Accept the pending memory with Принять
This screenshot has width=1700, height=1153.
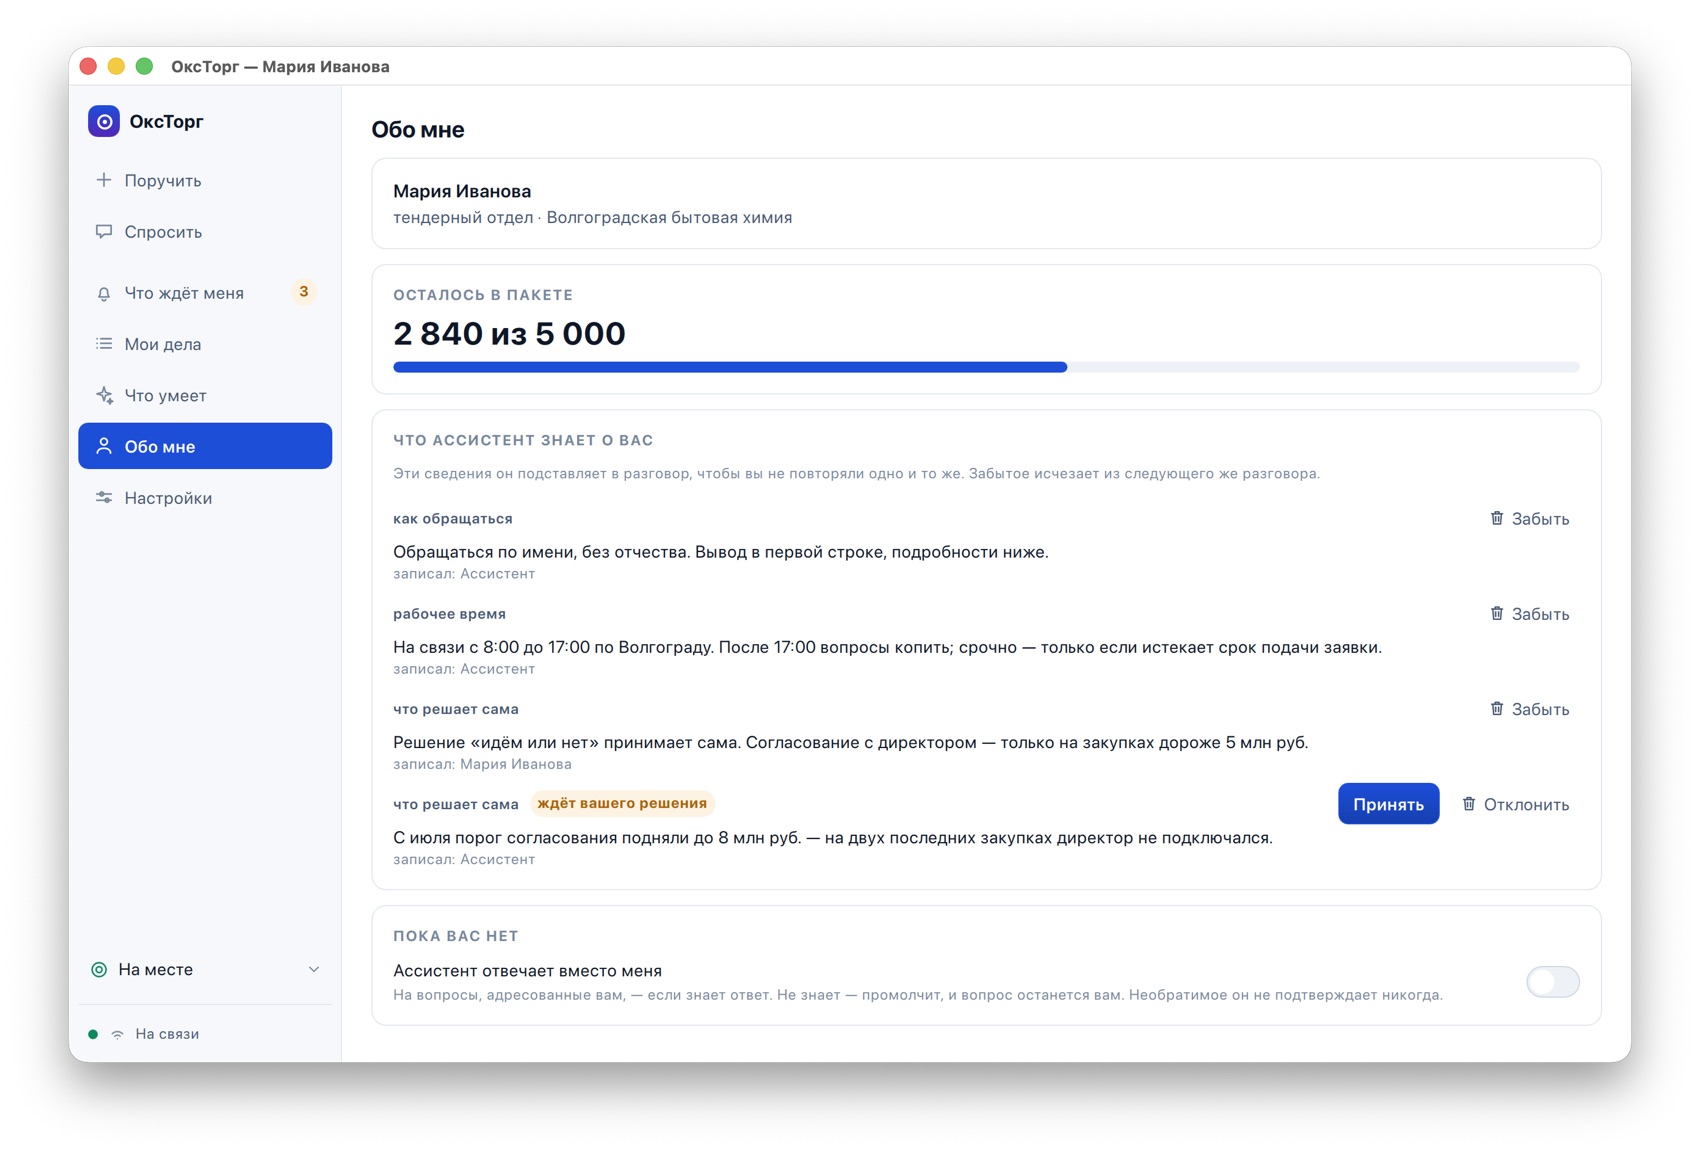click(1388, 803)
